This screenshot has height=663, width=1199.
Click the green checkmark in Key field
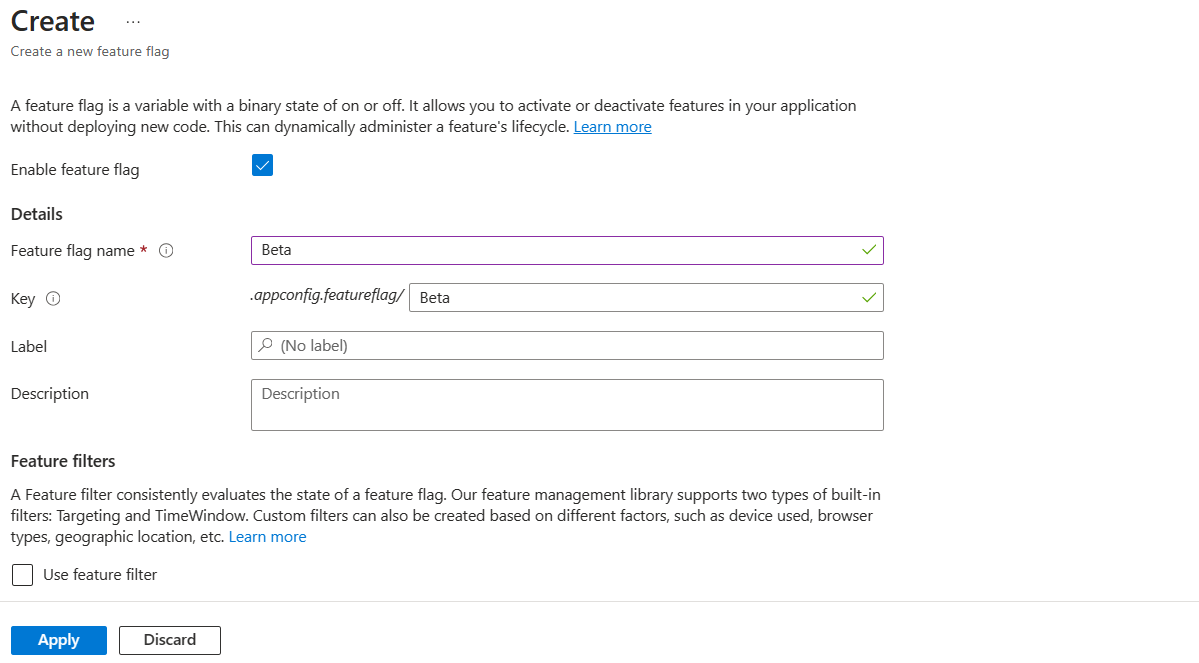(869, 297)
